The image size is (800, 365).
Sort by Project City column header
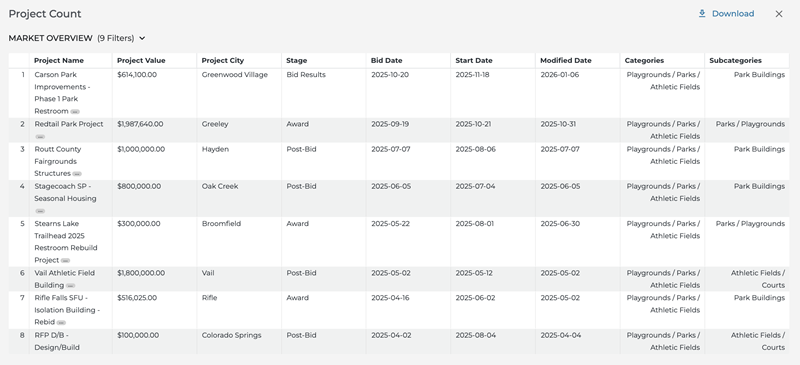point(222,60)
